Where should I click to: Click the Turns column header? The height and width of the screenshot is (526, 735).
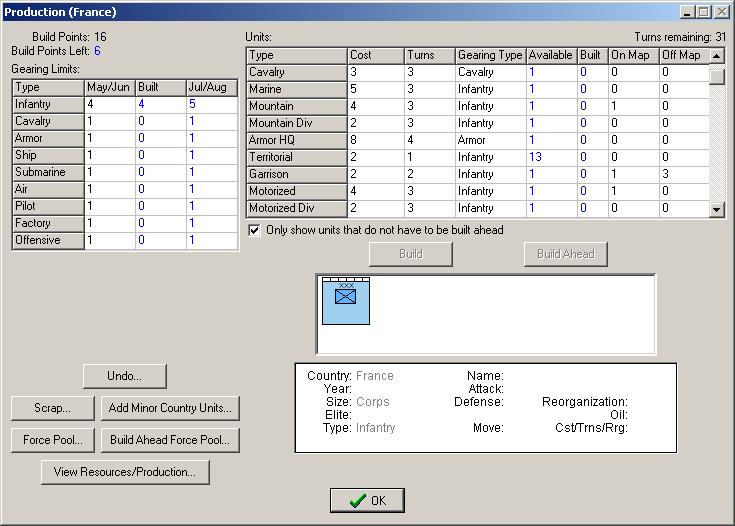[429, 55]
